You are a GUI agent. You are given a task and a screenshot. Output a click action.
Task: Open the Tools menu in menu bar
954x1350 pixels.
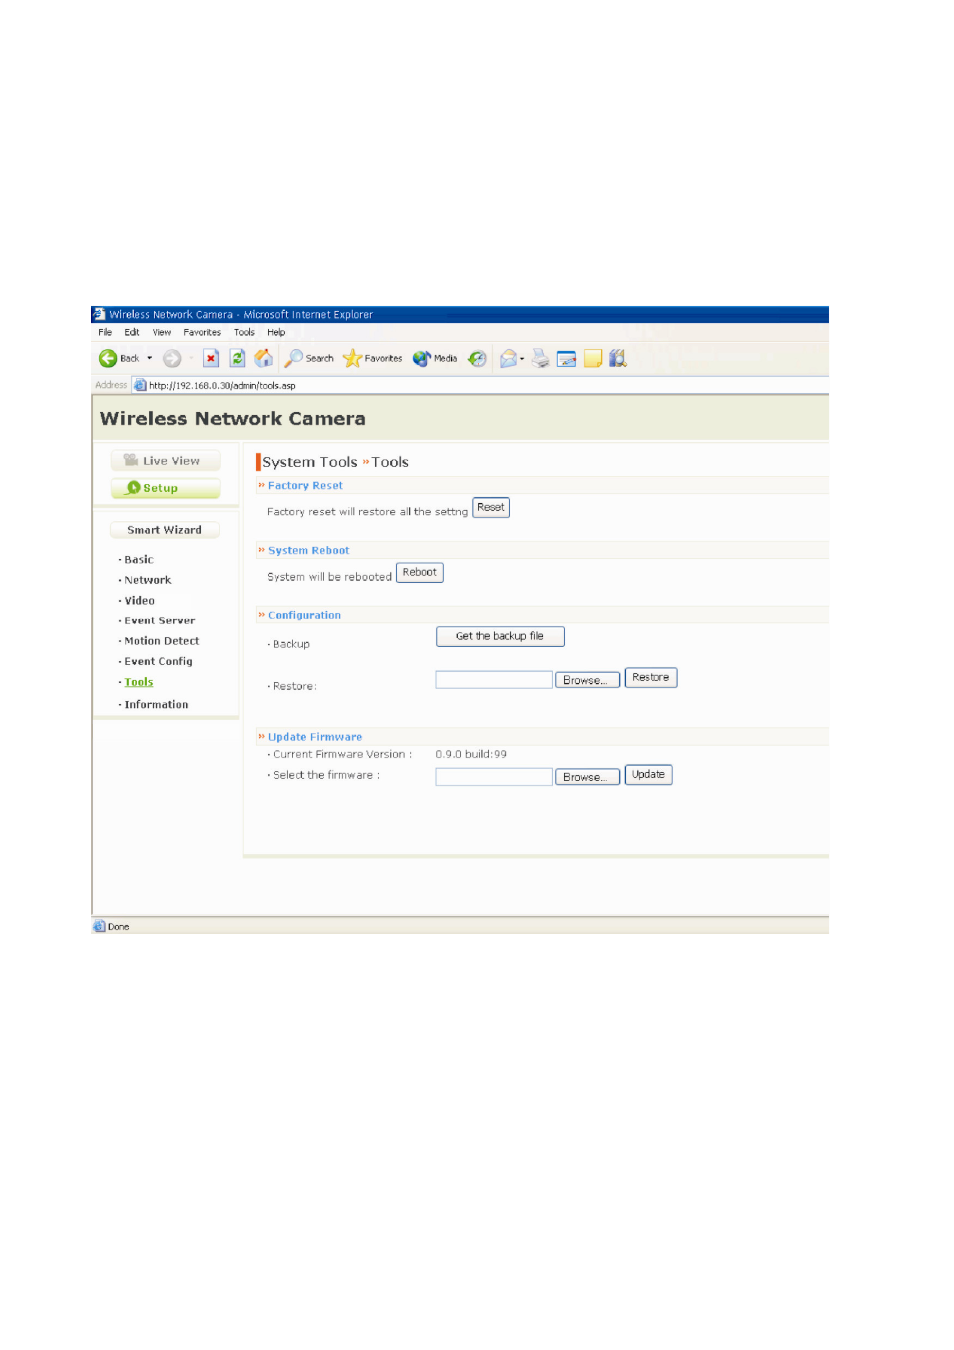pyautogui.click(x=244, y=332)
